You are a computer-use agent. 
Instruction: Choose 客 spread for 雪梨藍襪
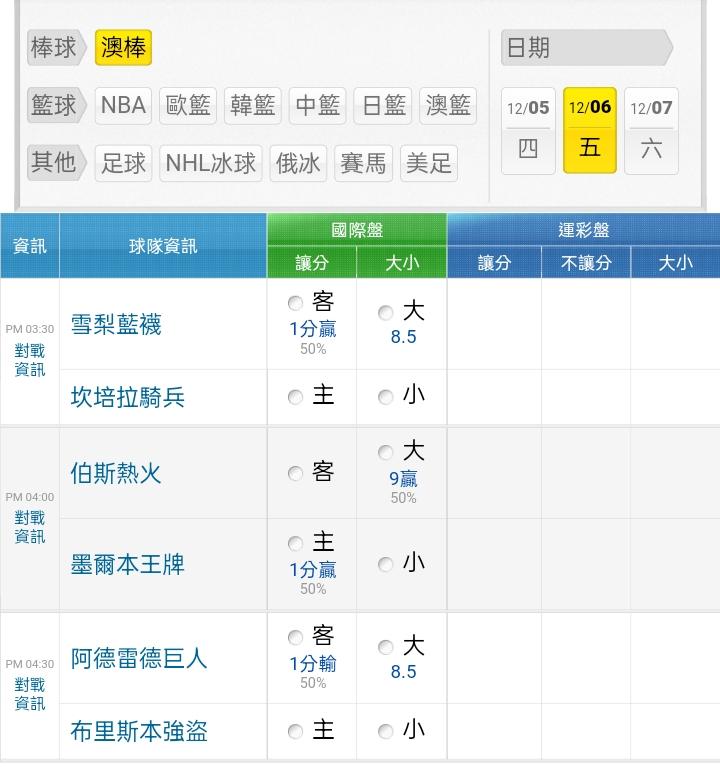coord(295,303)
